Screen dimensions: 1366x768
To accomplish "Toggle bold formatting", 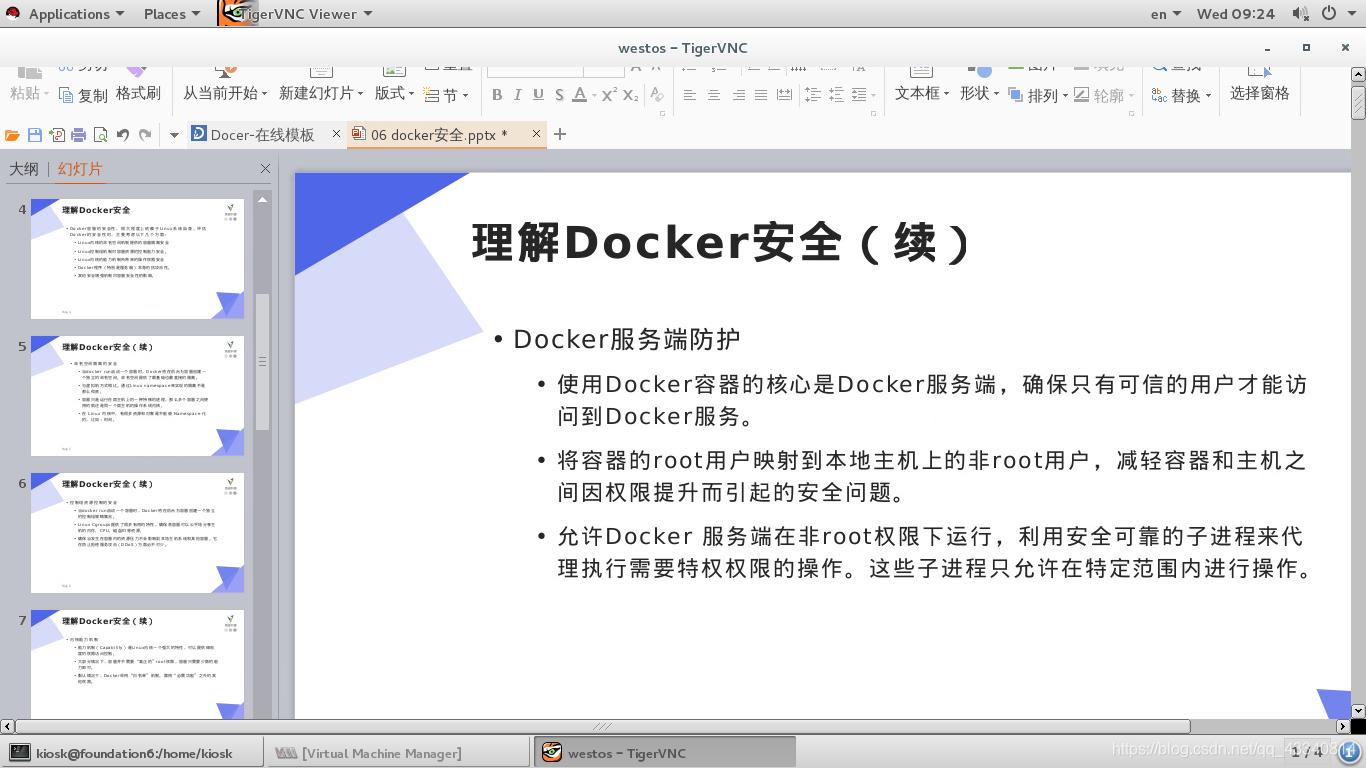I will coord(497,95).
